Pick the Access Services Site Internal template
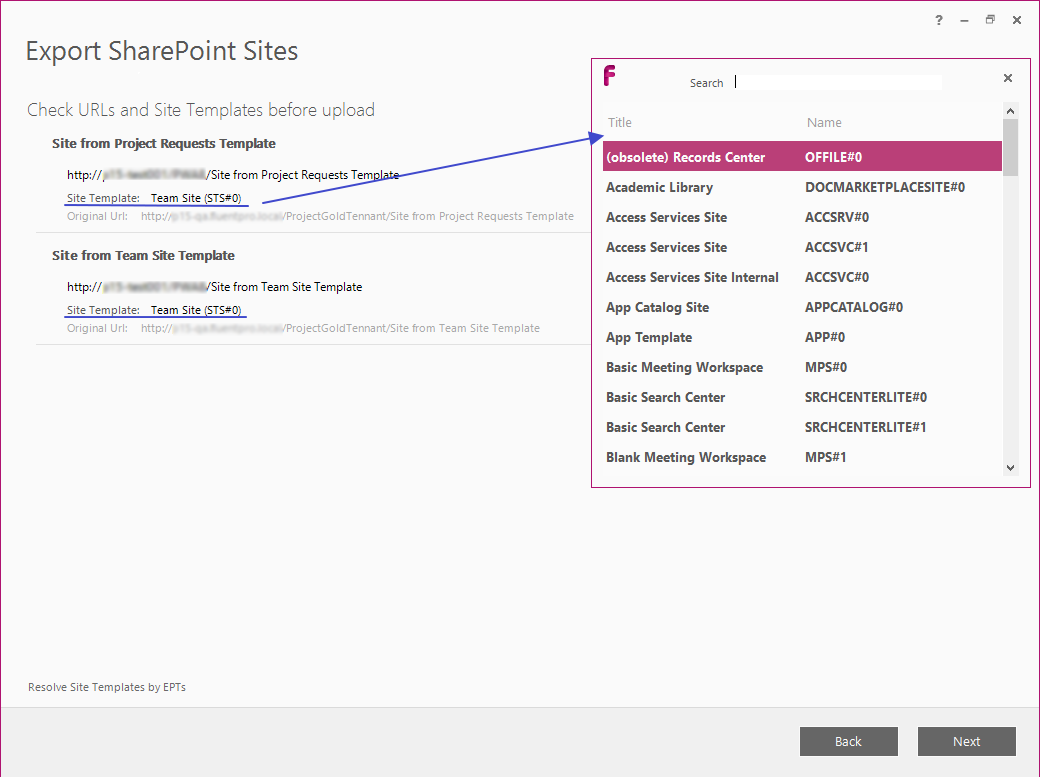This screenshot has height=777, width=1040. click(802, 277)
